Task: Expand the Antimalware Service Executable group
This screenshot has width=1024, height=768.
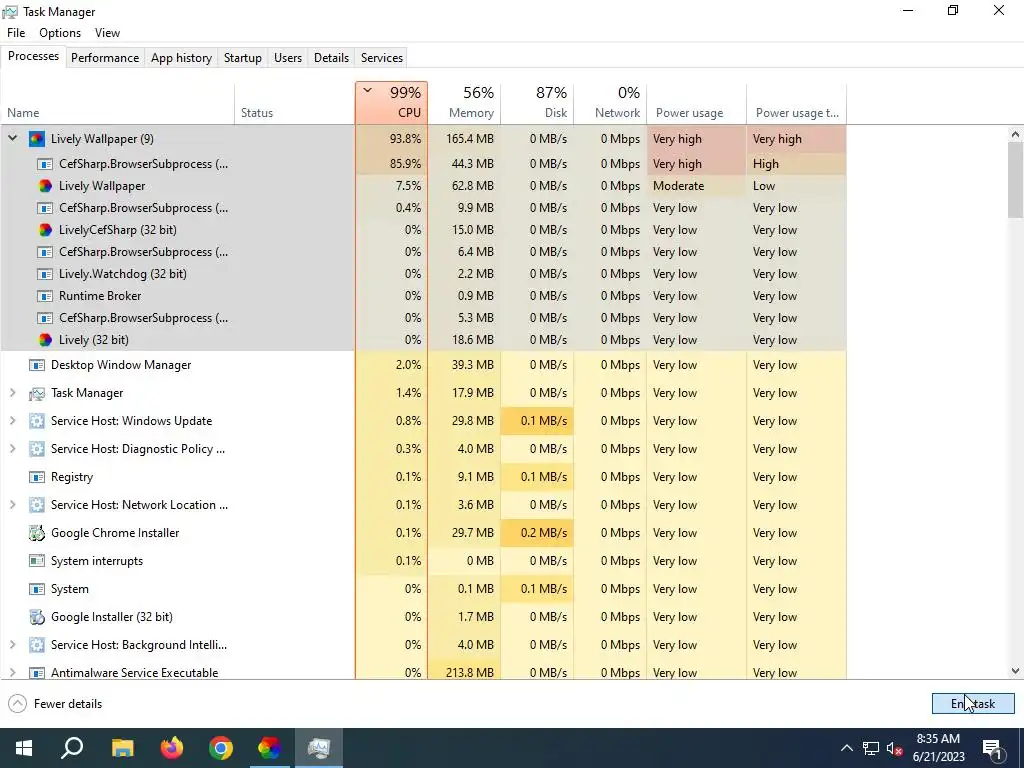Action: (12, 673)
